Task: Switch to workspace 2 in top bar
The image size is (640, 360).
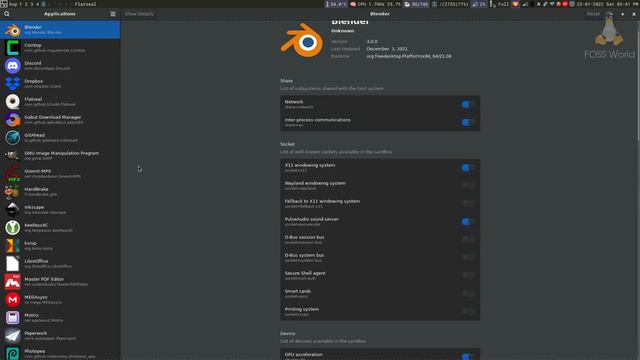Action: pyautogui.click(x=26, y=4)
